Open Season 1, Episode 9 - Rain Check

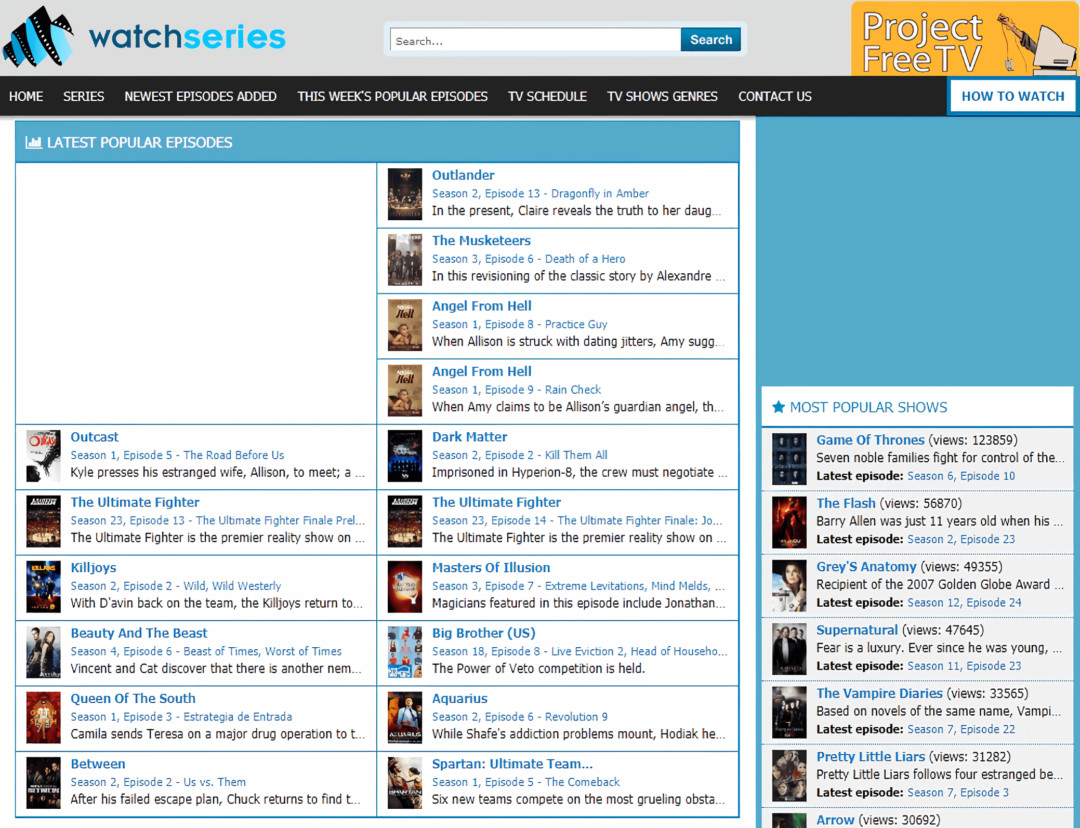516,390
